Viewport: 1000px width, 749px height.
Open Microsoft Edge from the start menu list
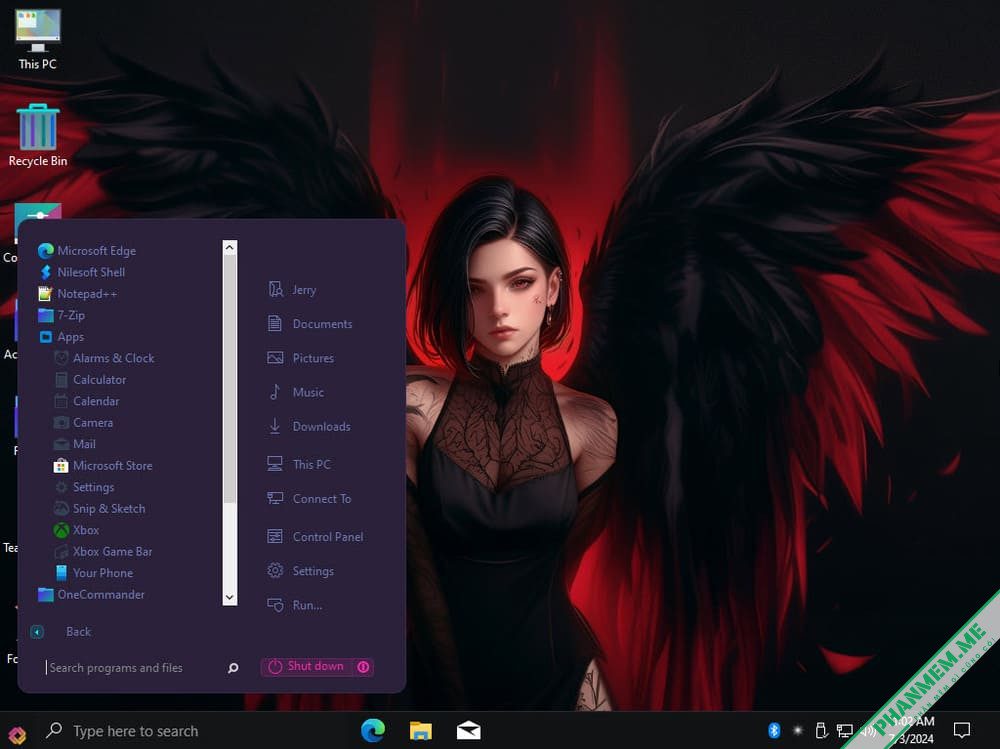tap(87, 251)
